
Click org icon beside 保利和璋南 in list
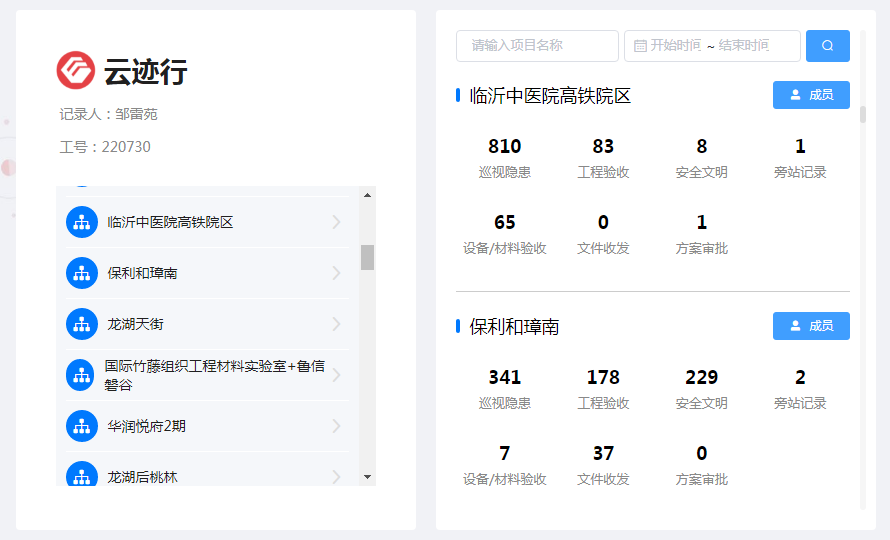[81, 273]
